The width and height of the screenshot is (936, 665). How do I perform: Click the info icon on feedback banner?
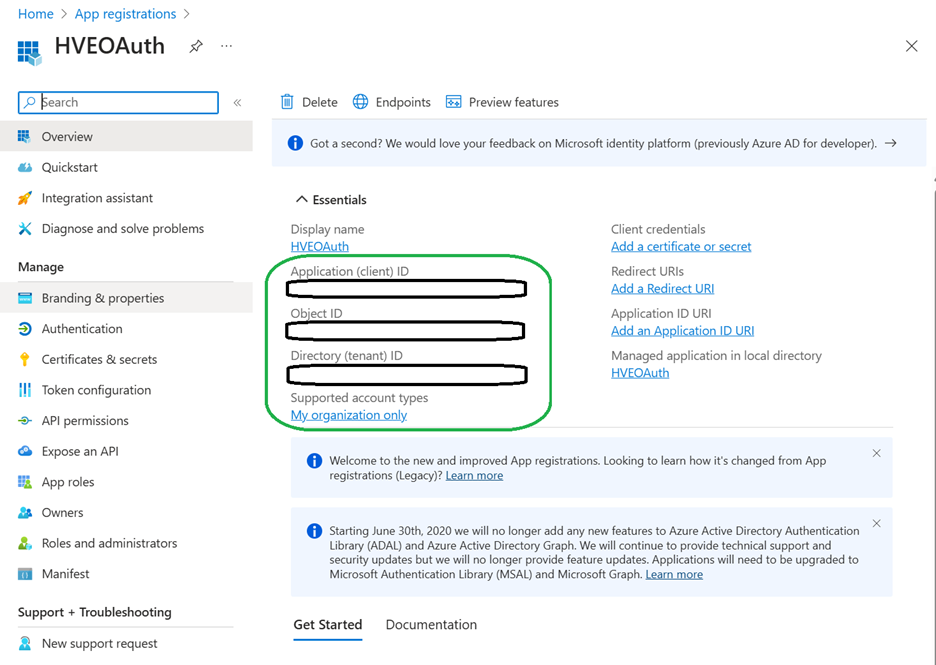(295, 143)
